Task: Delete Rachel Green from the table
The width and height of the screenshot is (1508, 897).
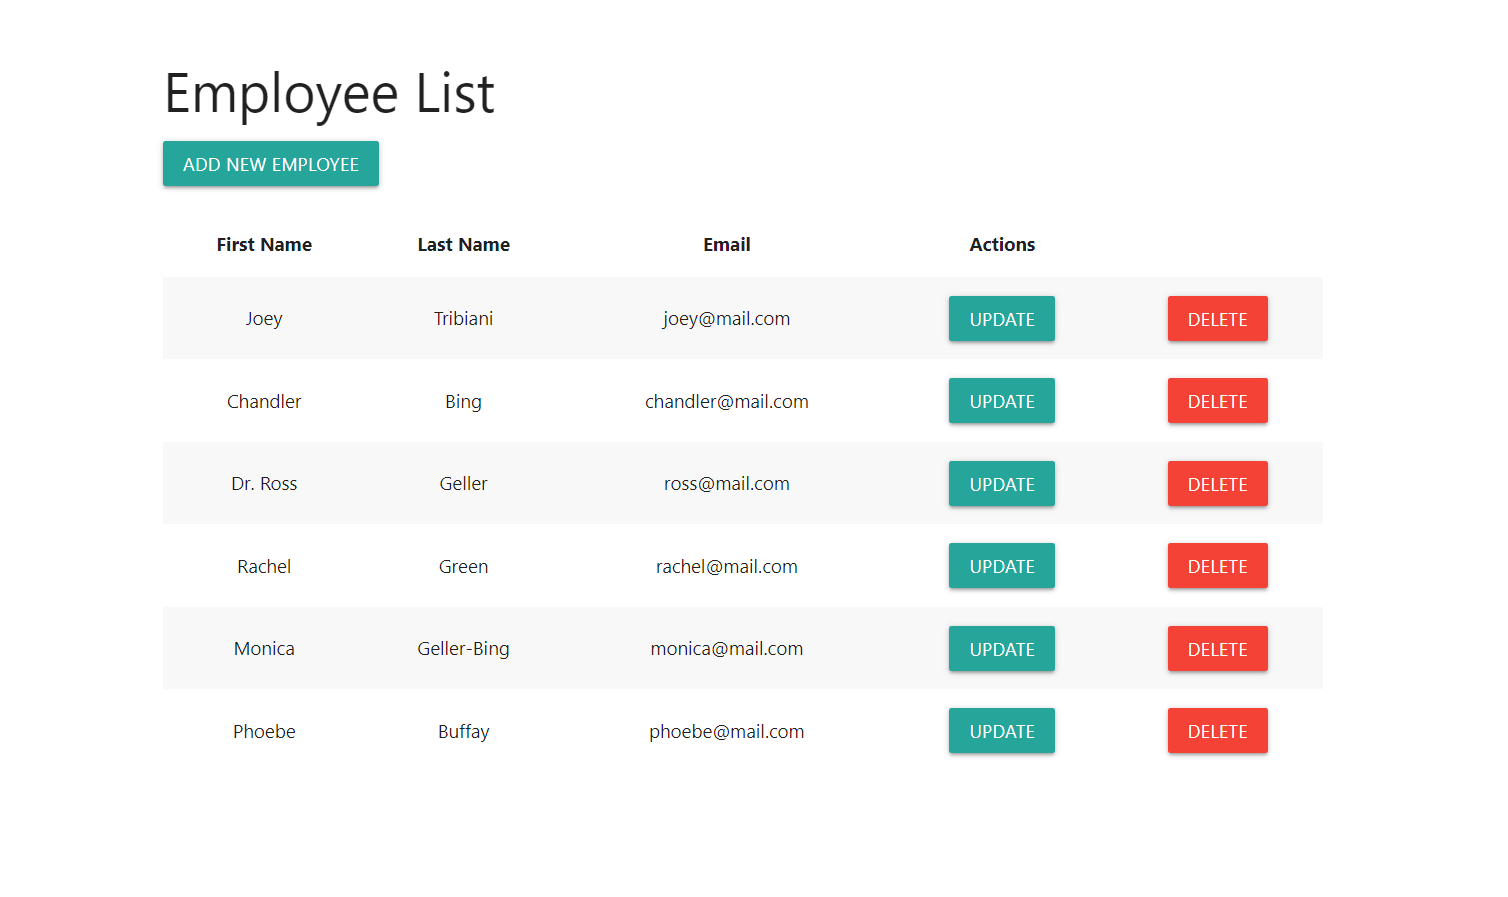Action: [1217, 565]
